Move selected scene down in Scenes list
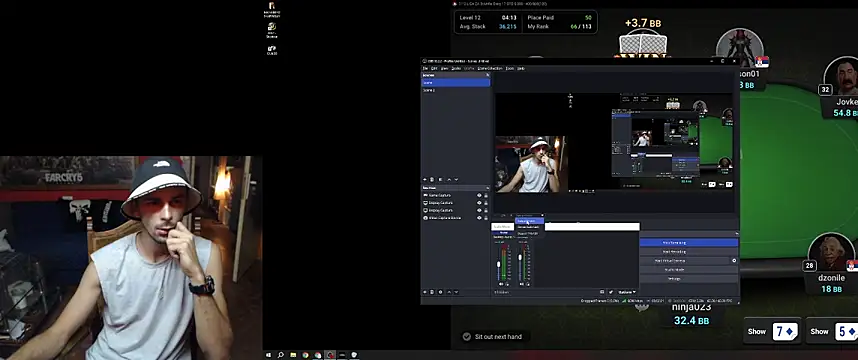Screen dimensions: 858x360 pyautogui.click(x=456, y=179)
